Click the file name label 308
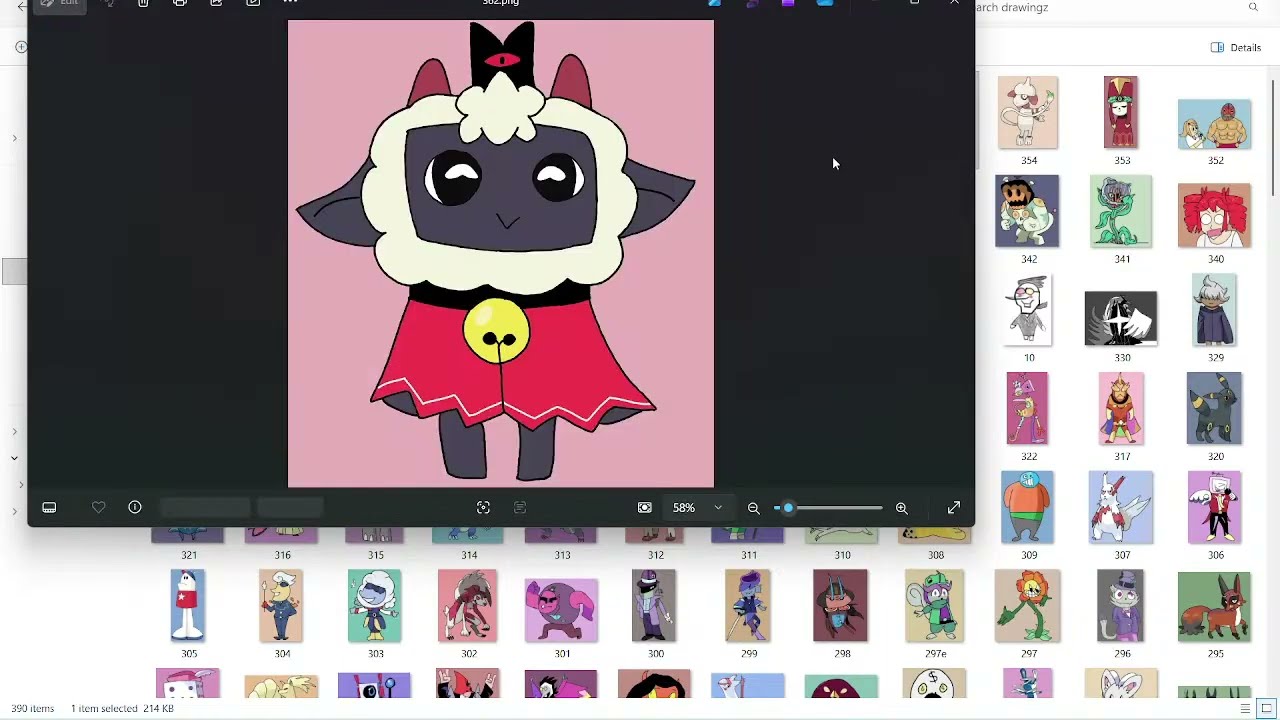This screenshot has height=720, width=1280. coord(935,555)
